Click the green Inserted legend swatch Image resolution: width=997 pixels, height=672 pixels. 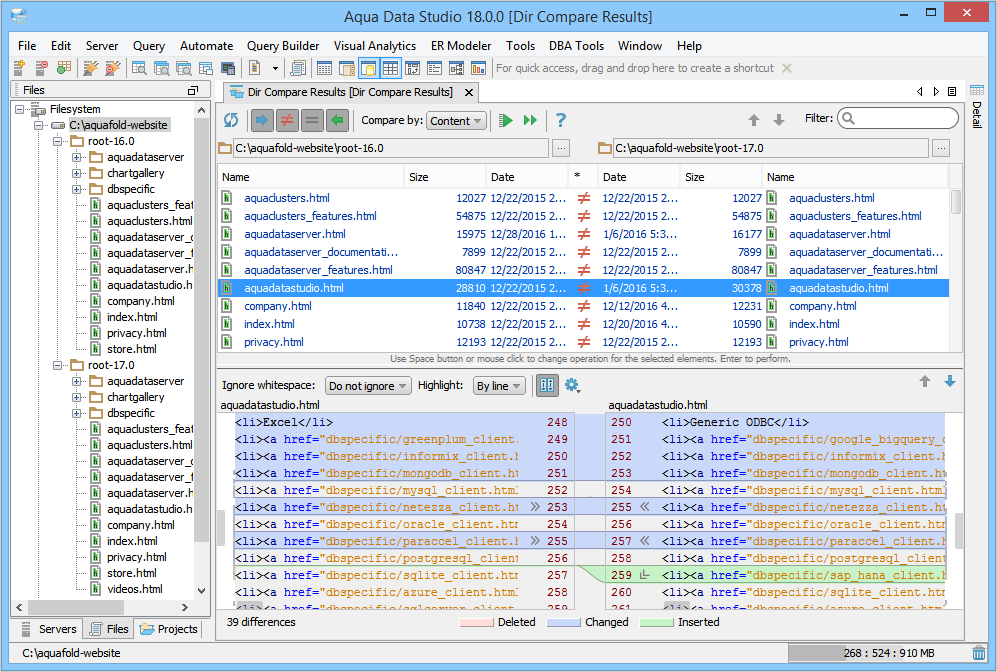coord(656,622)
